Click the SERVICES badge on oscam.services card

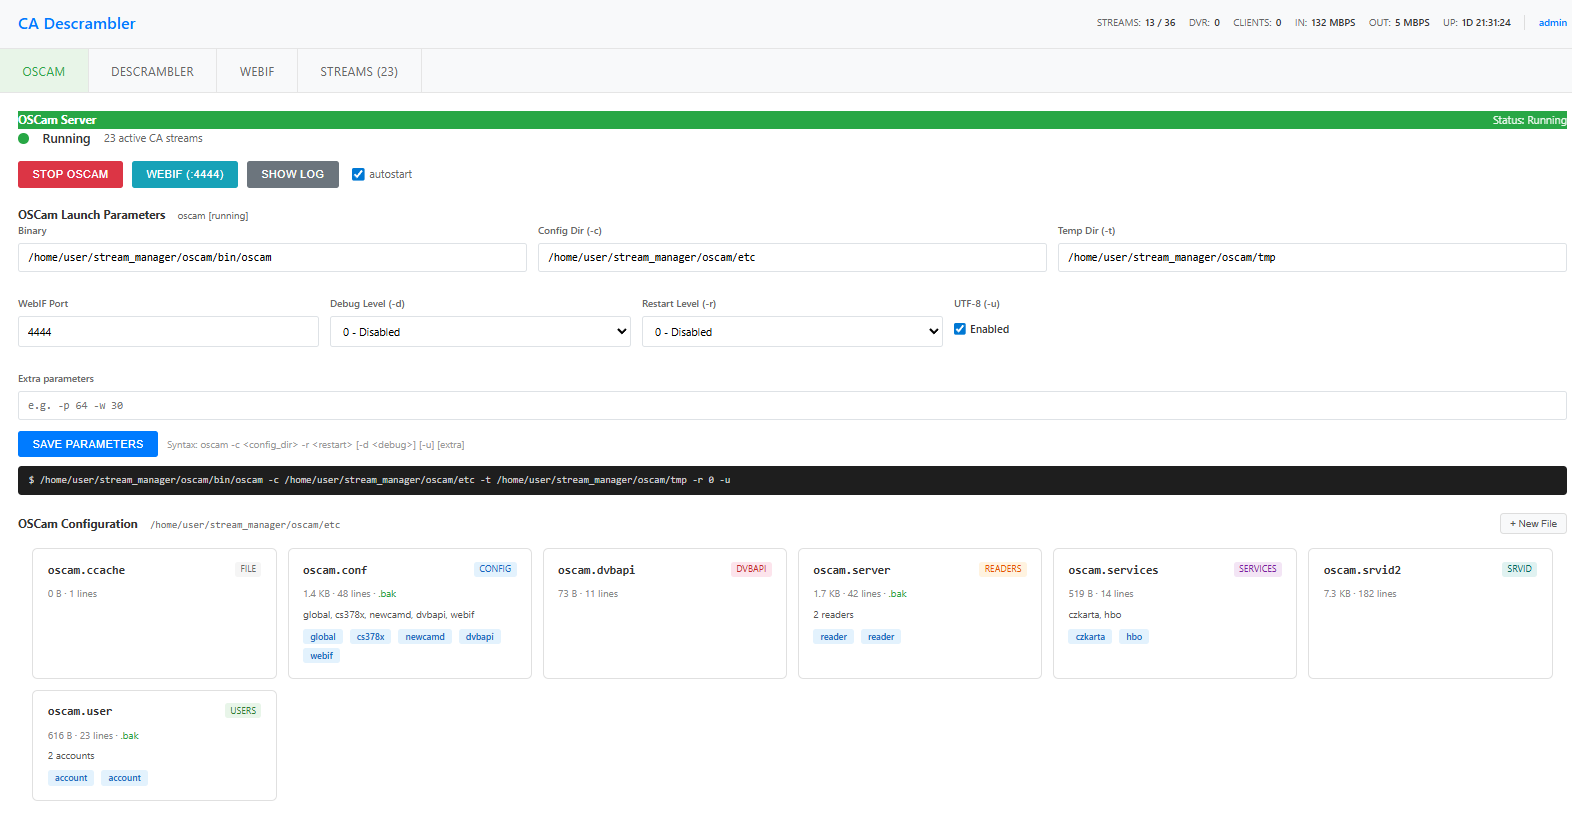tap(1258, 569)
